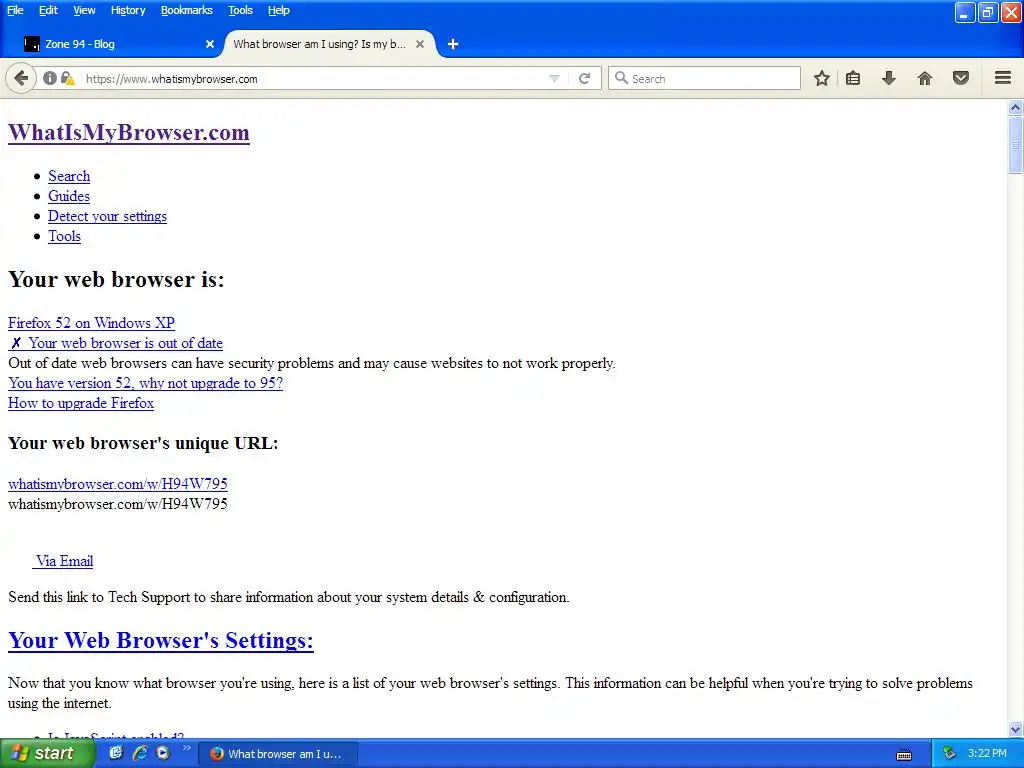Open the File menu
The width and height of the screenshot is (1024, 768).
(x=15, y=10)
